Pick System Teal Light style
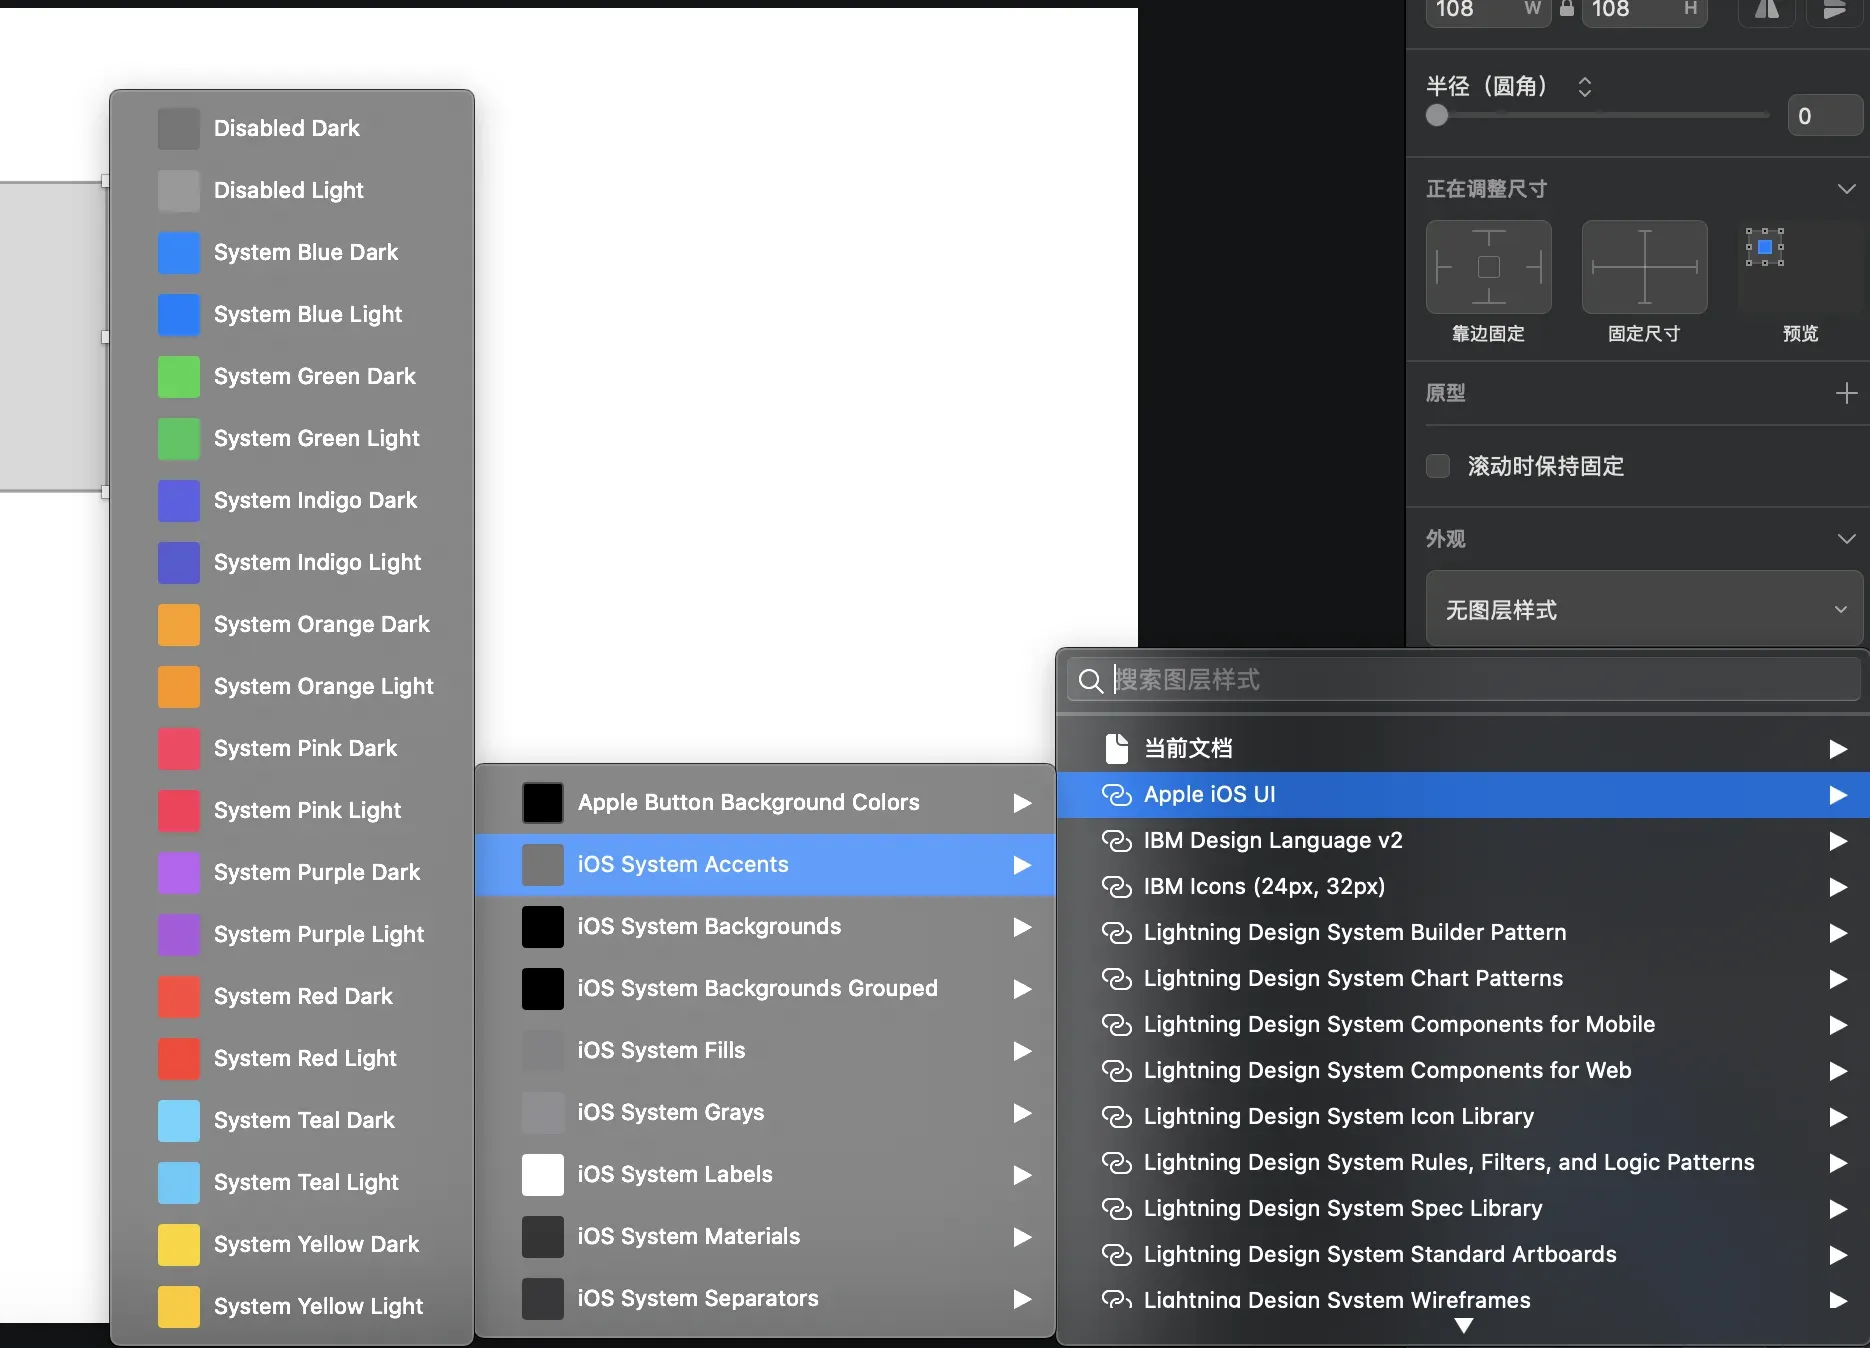Image resolution: width=1870 pixels, height=1348 pixels. click(291, 1182)
